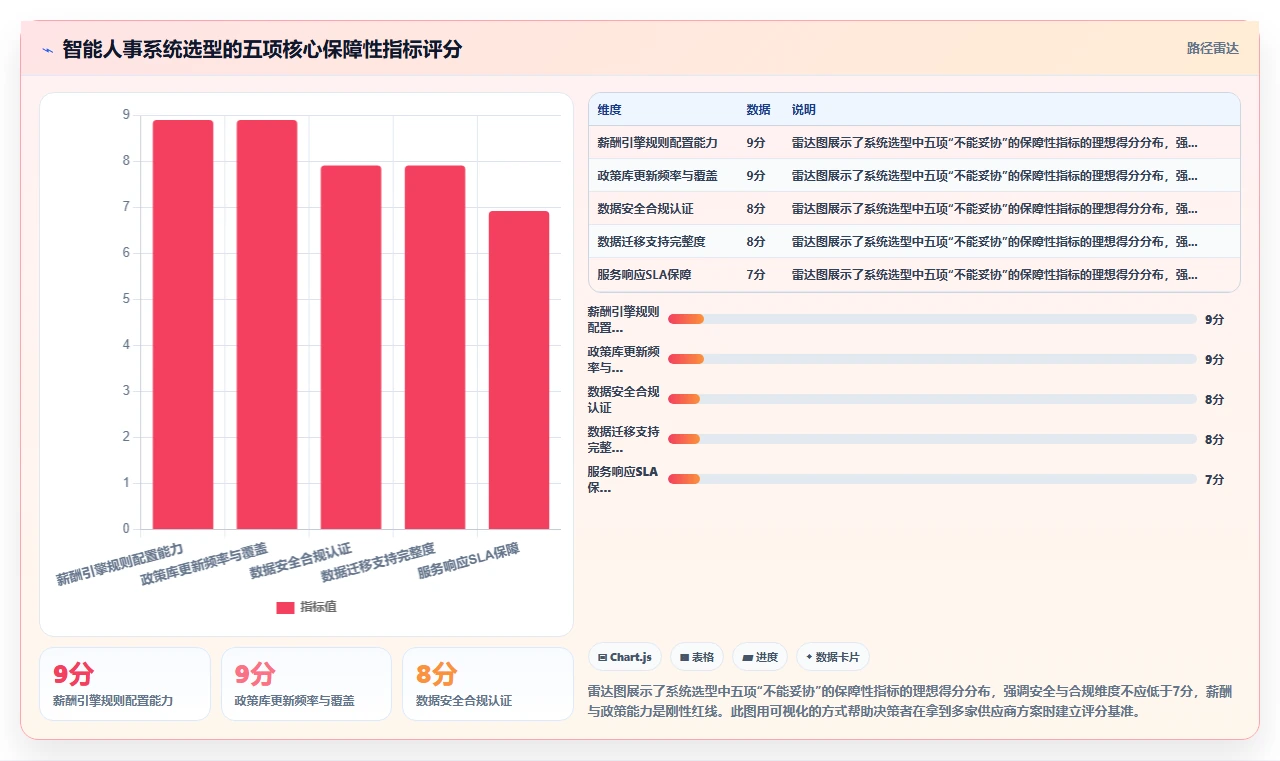Select table row 服务响应SLA保障
The width and height of the screenshot is (1280, 761).
pos(914,274)
